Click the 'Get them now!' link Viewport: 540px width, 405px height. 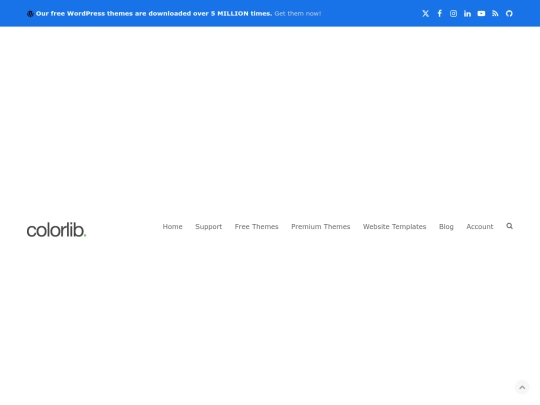298,13
